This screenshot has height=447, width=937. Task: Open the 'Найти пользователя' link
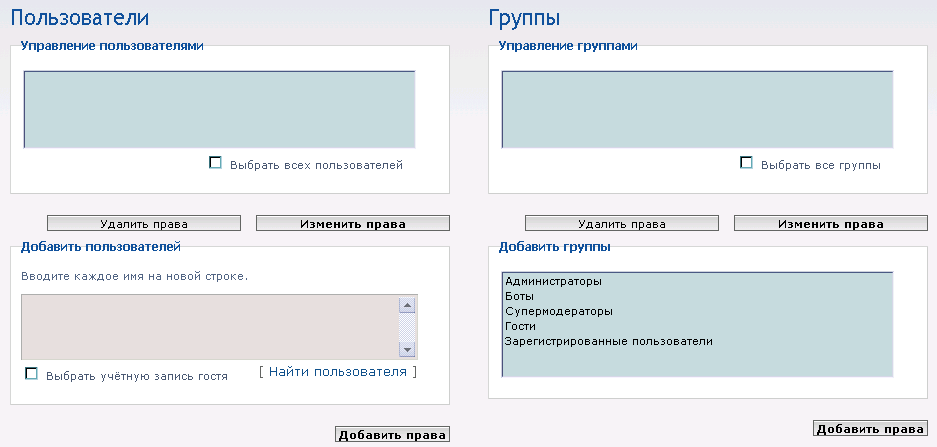coord(337,371)
